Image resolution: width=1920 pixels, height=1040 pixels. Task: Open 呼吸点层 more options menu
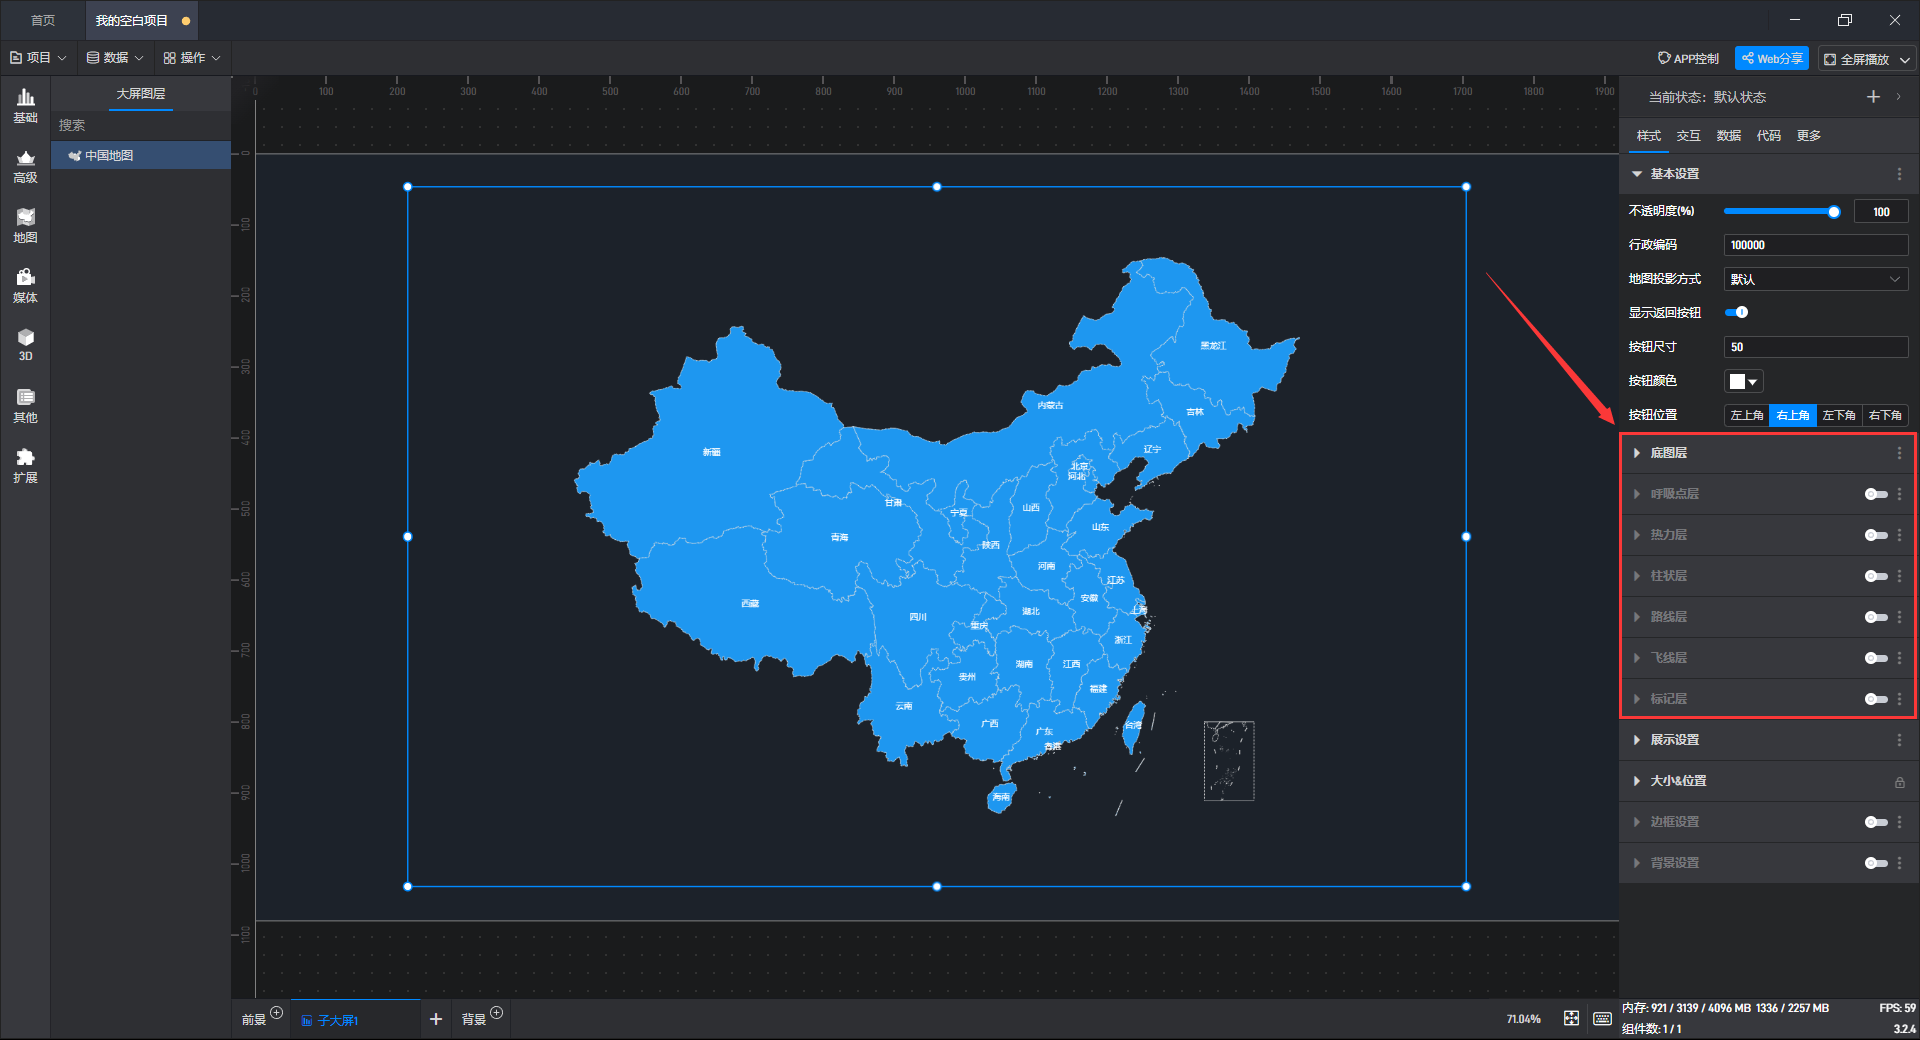coord(1899,494)
